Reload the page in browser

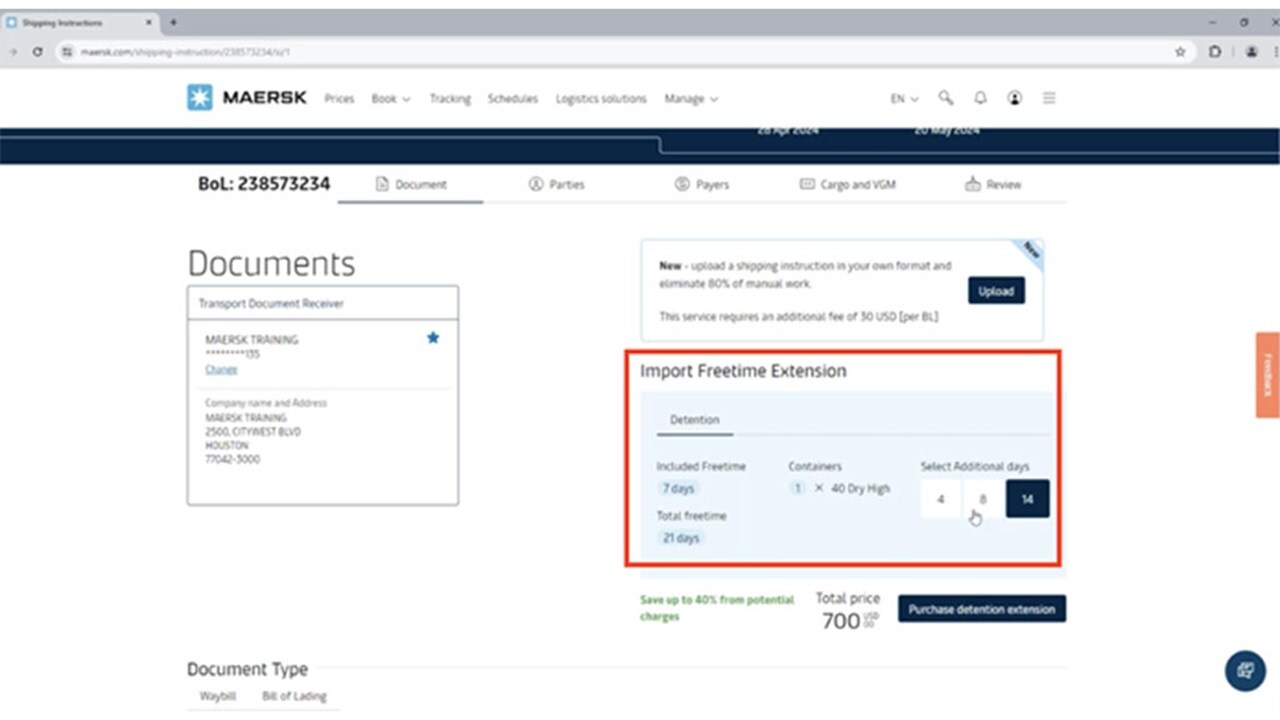coord(37,52)
